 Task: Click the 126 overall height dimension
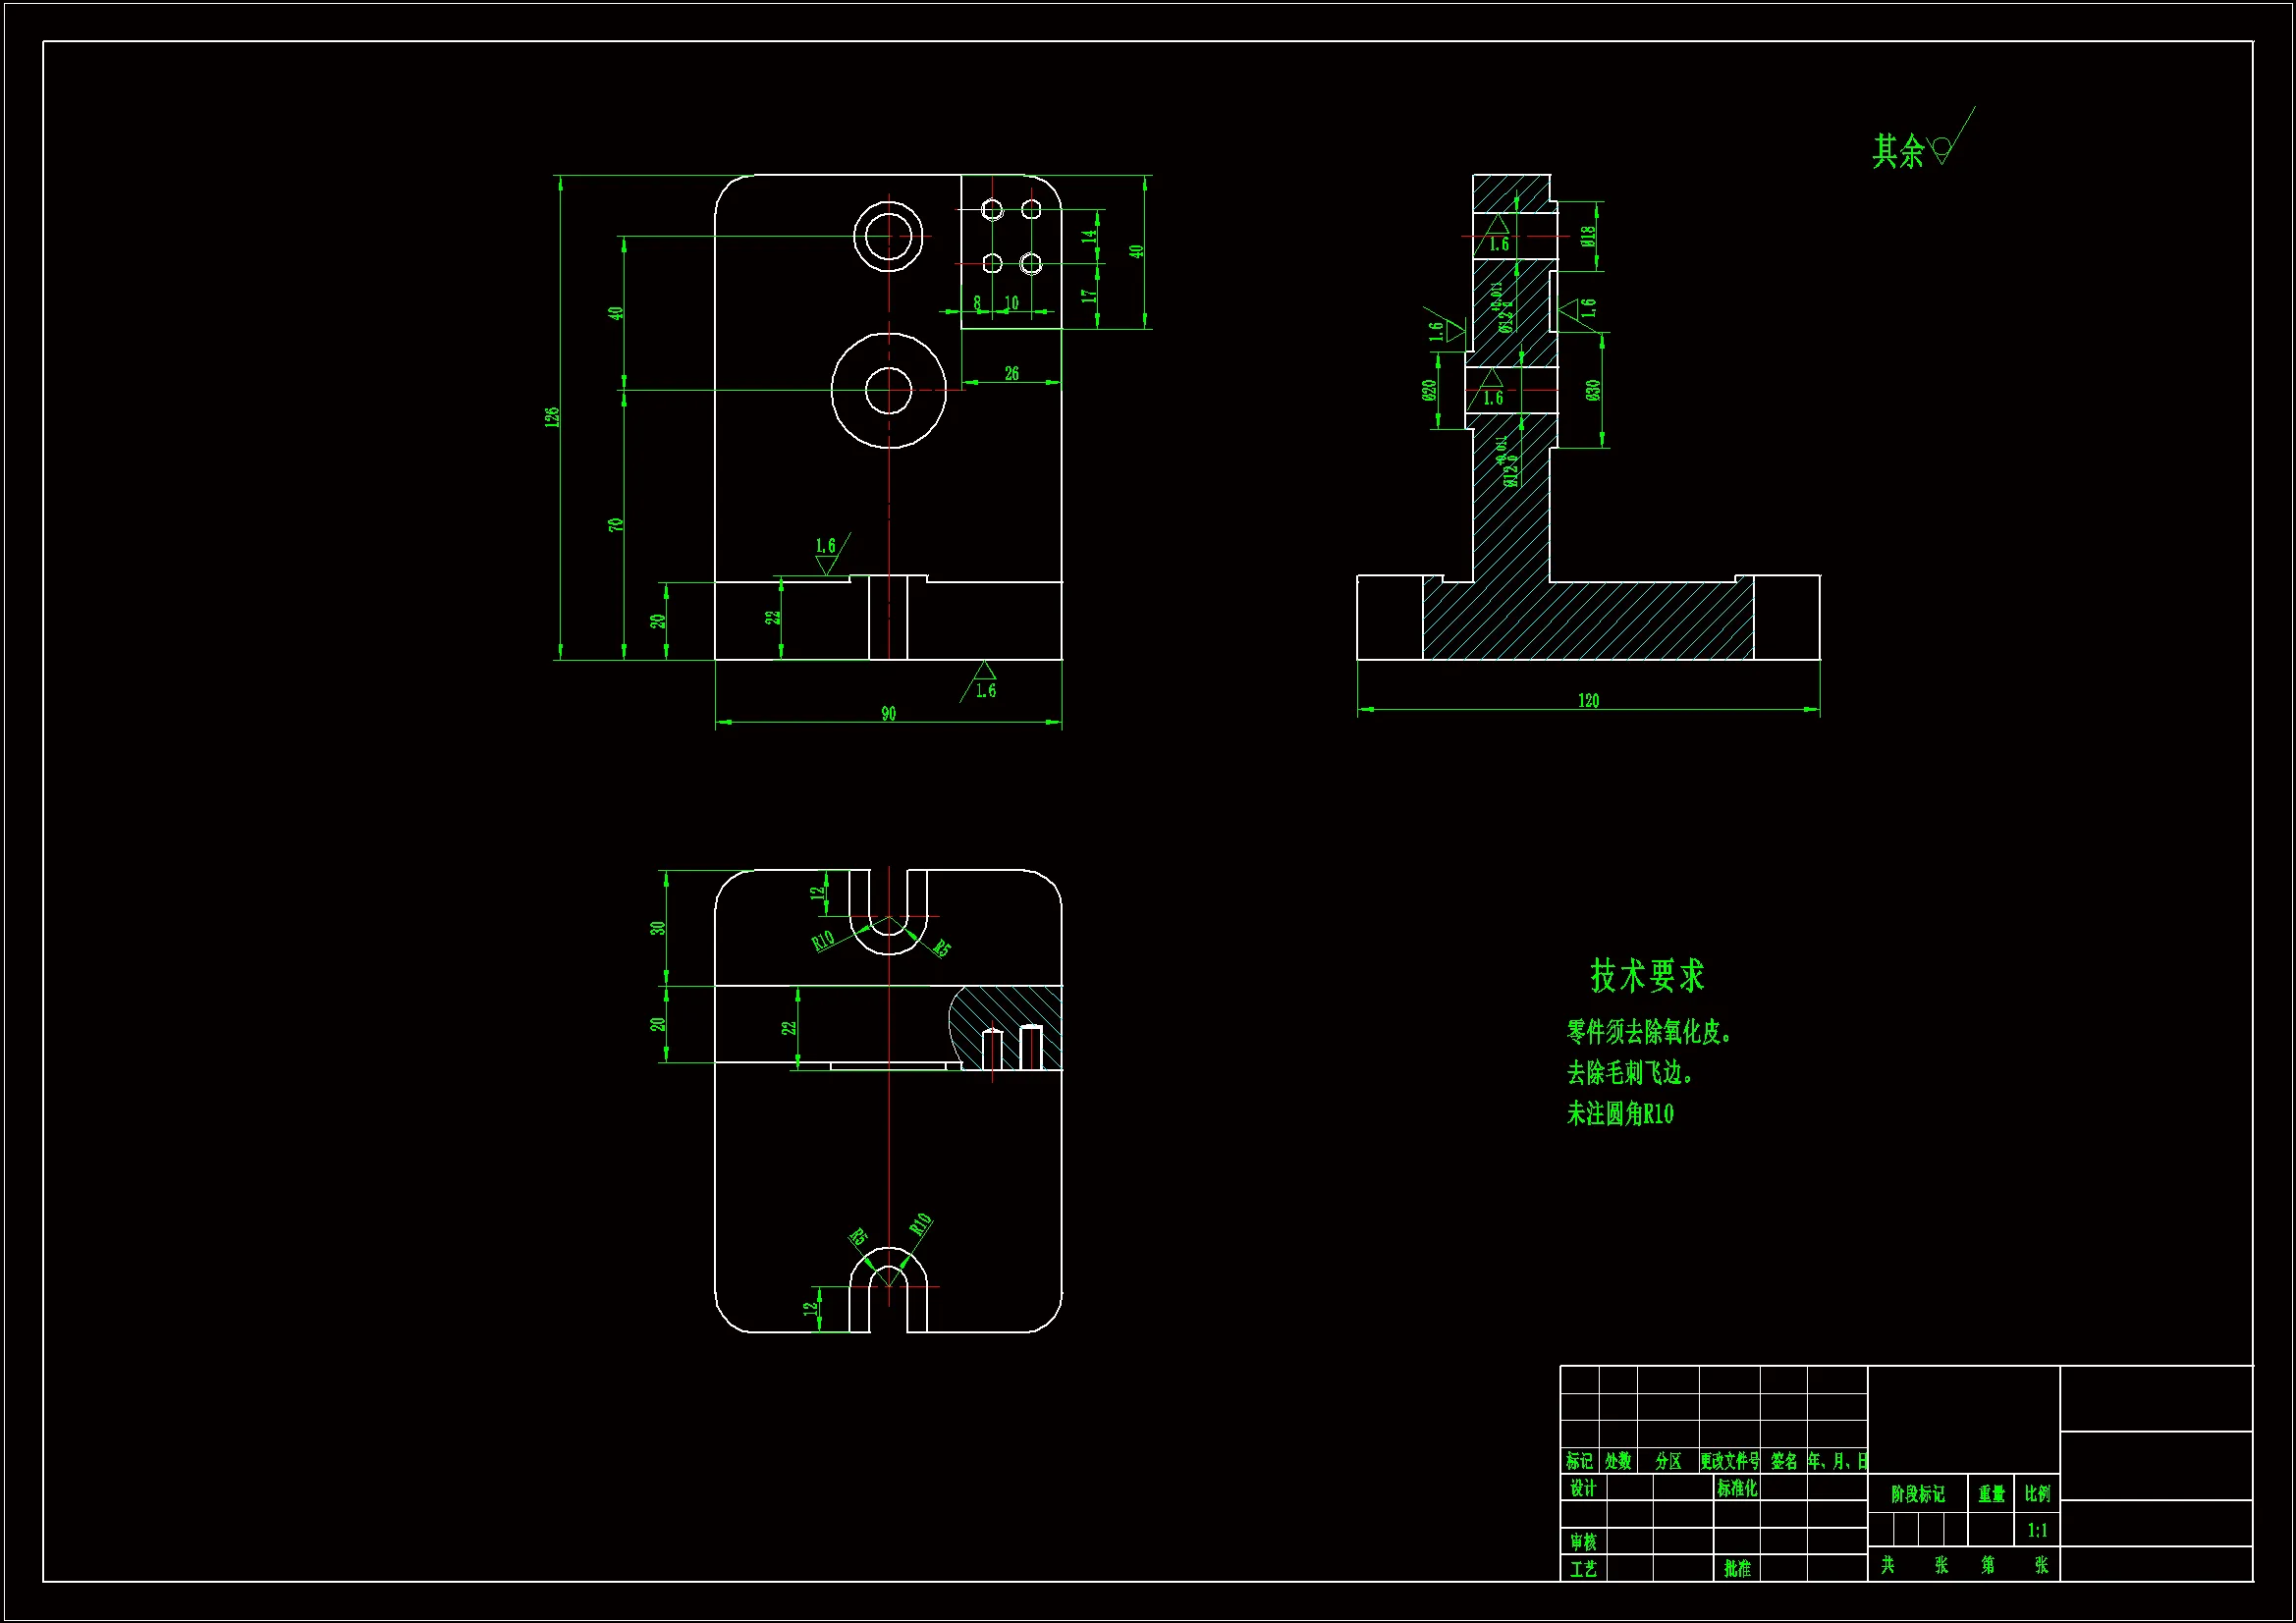tap(552, 417)
